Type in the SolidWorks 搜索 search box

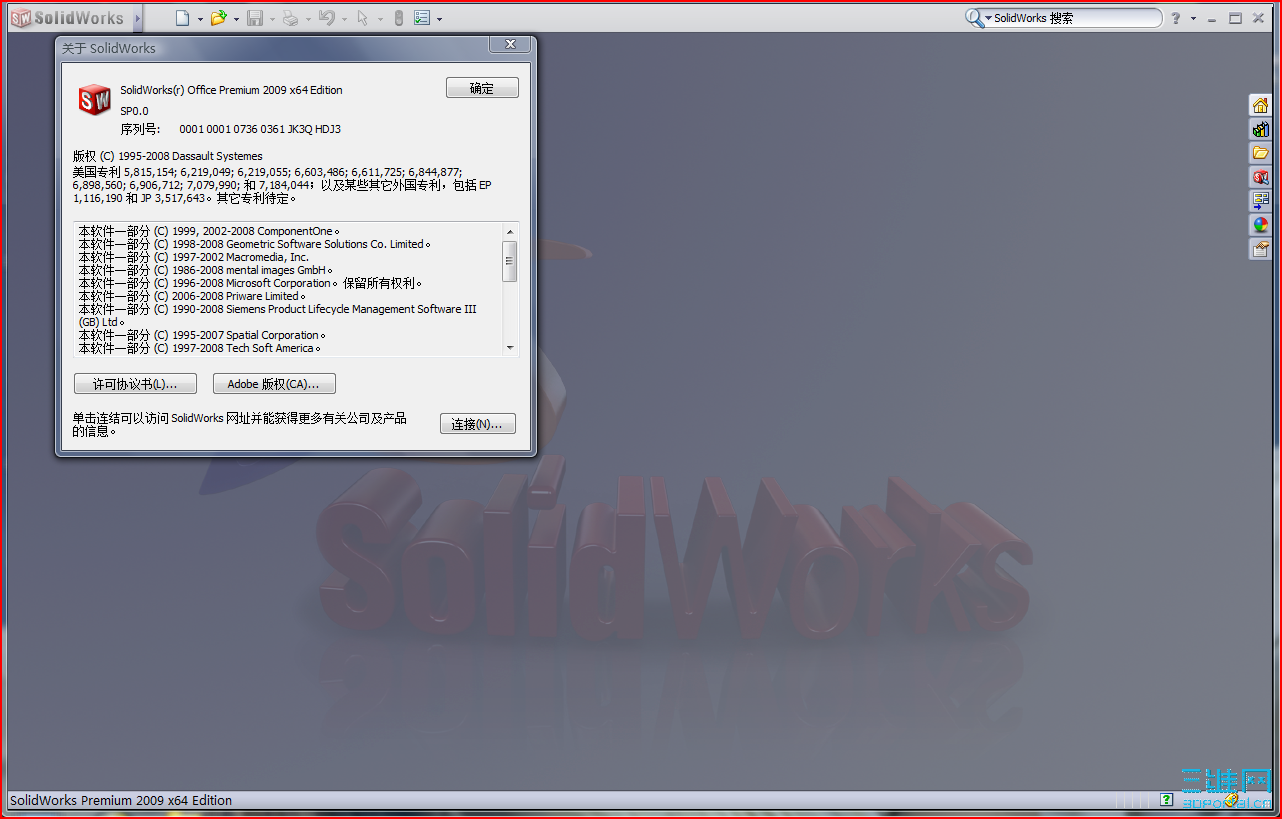tap(1075, 18)
